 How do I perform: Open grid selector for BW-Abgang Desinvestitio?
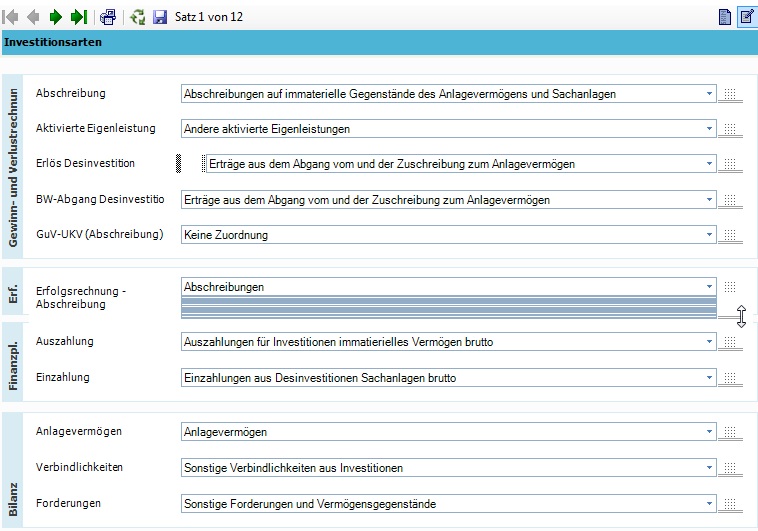click(x=730, y=200)
